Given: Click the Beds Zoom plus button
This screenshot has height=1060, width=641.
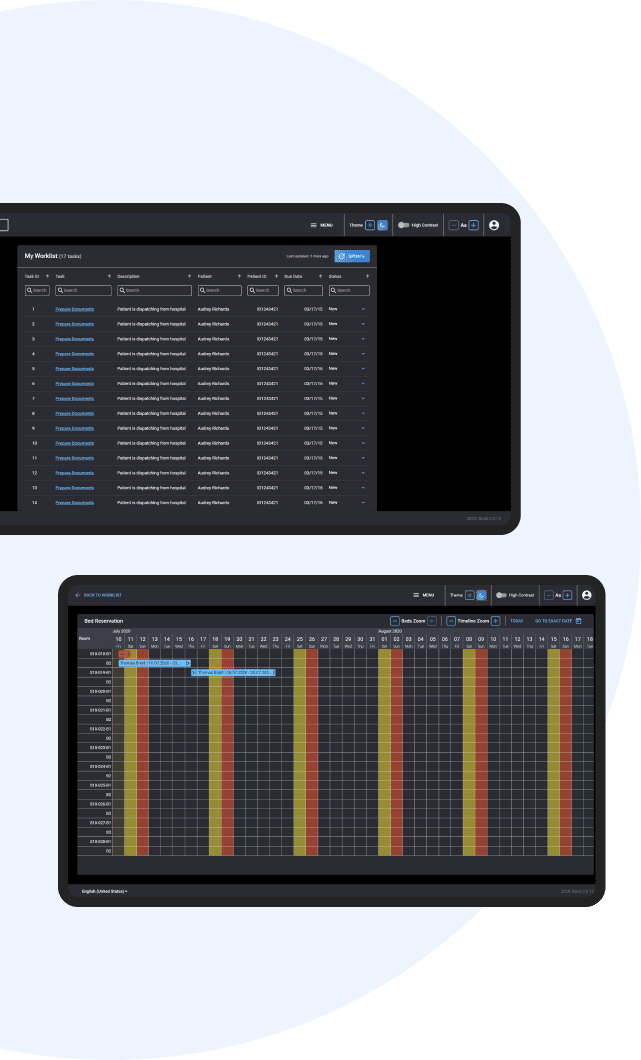Looking at the screenshot, I should [431, 621].
